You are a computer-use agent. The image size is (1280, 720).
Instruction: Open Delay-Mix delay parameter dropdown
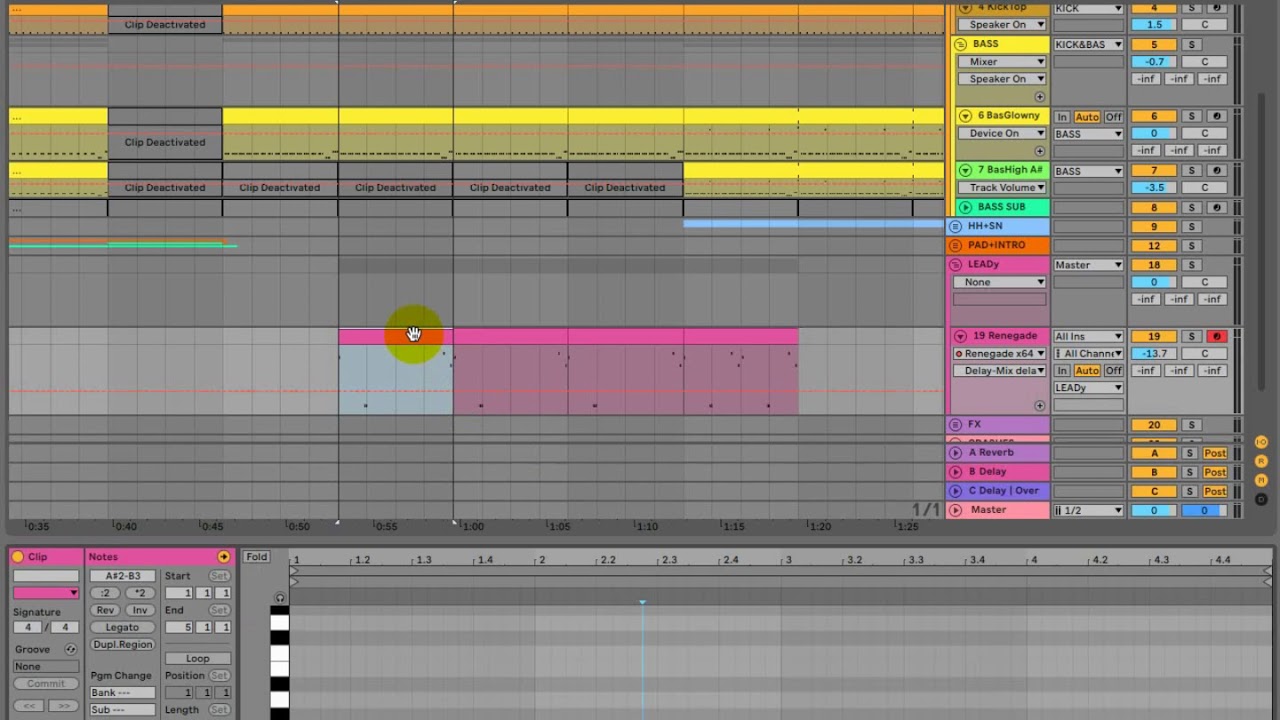[x=1000, y=371]
